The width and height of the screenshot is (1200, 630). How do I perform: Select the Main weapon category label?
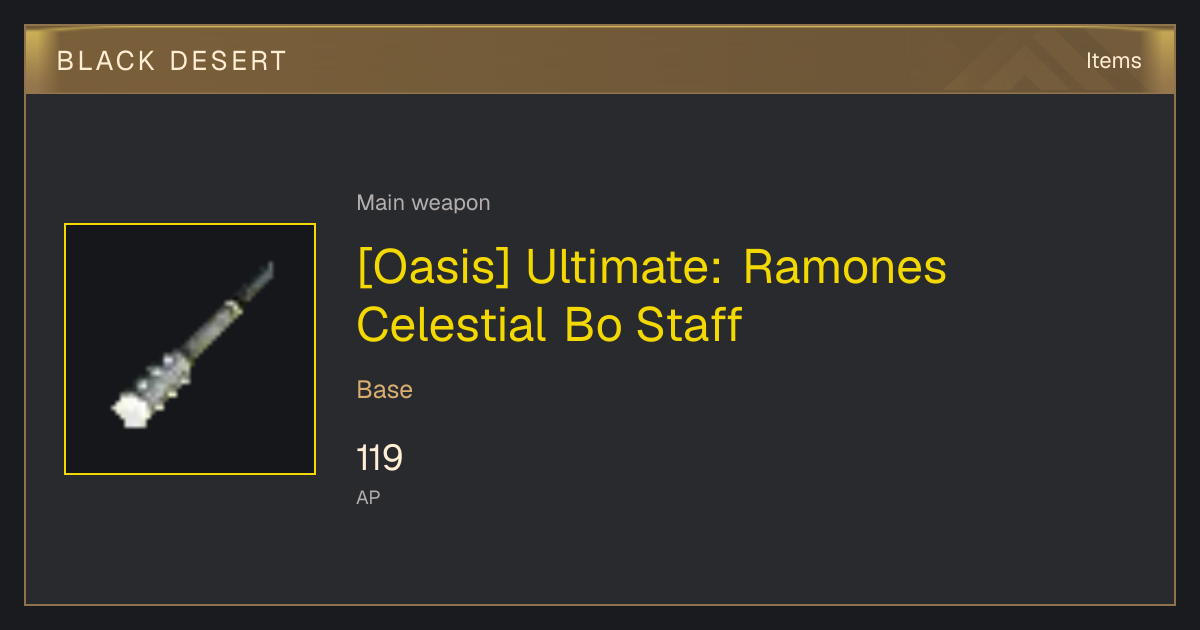click(x=423, y=203)
